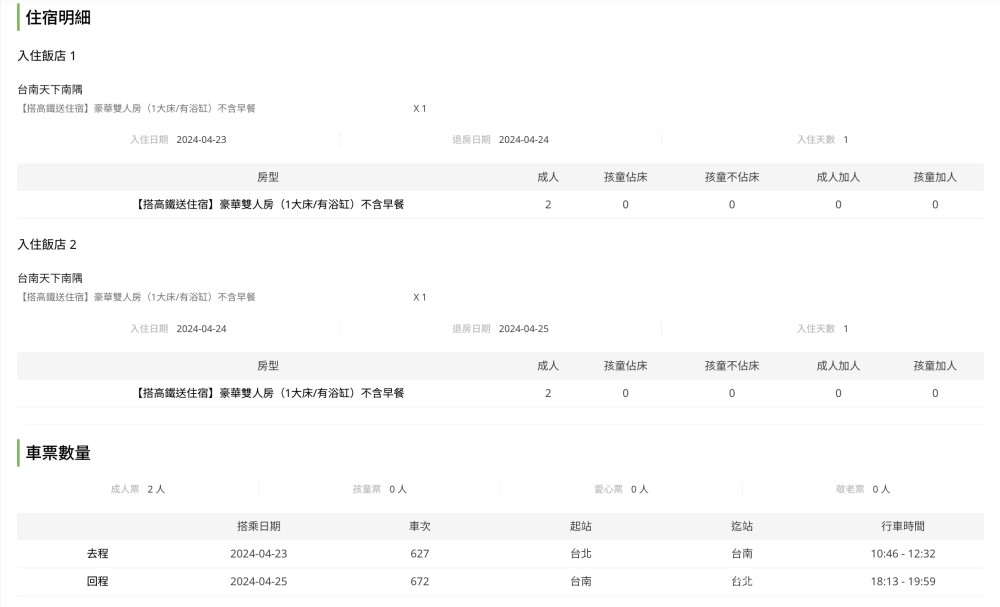
Task: Click 入住天數 value for hotel 2
Action: click(846, 328)
